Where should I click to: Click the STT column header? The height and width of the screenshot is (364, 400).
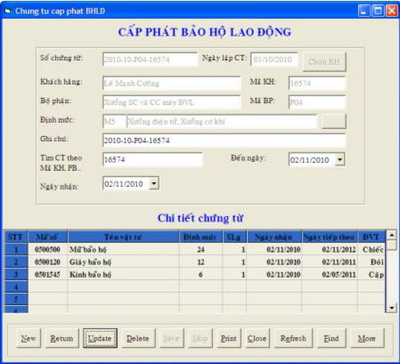16,237
